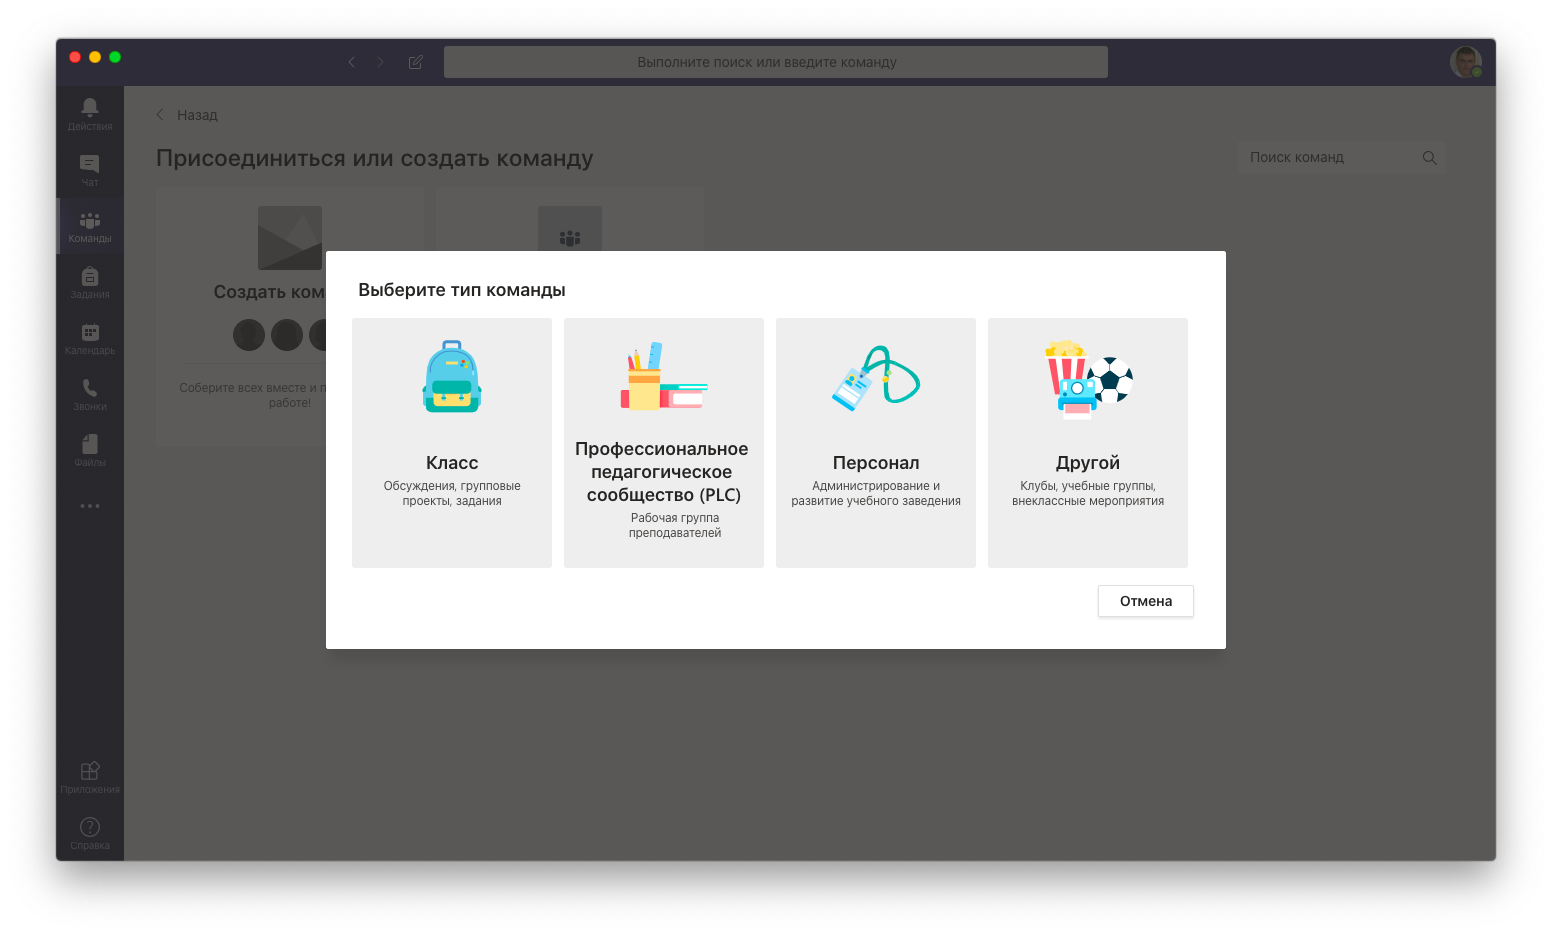
Task: Click the join team people icon card
Action: pyautogui.click(x=570, y=229)
